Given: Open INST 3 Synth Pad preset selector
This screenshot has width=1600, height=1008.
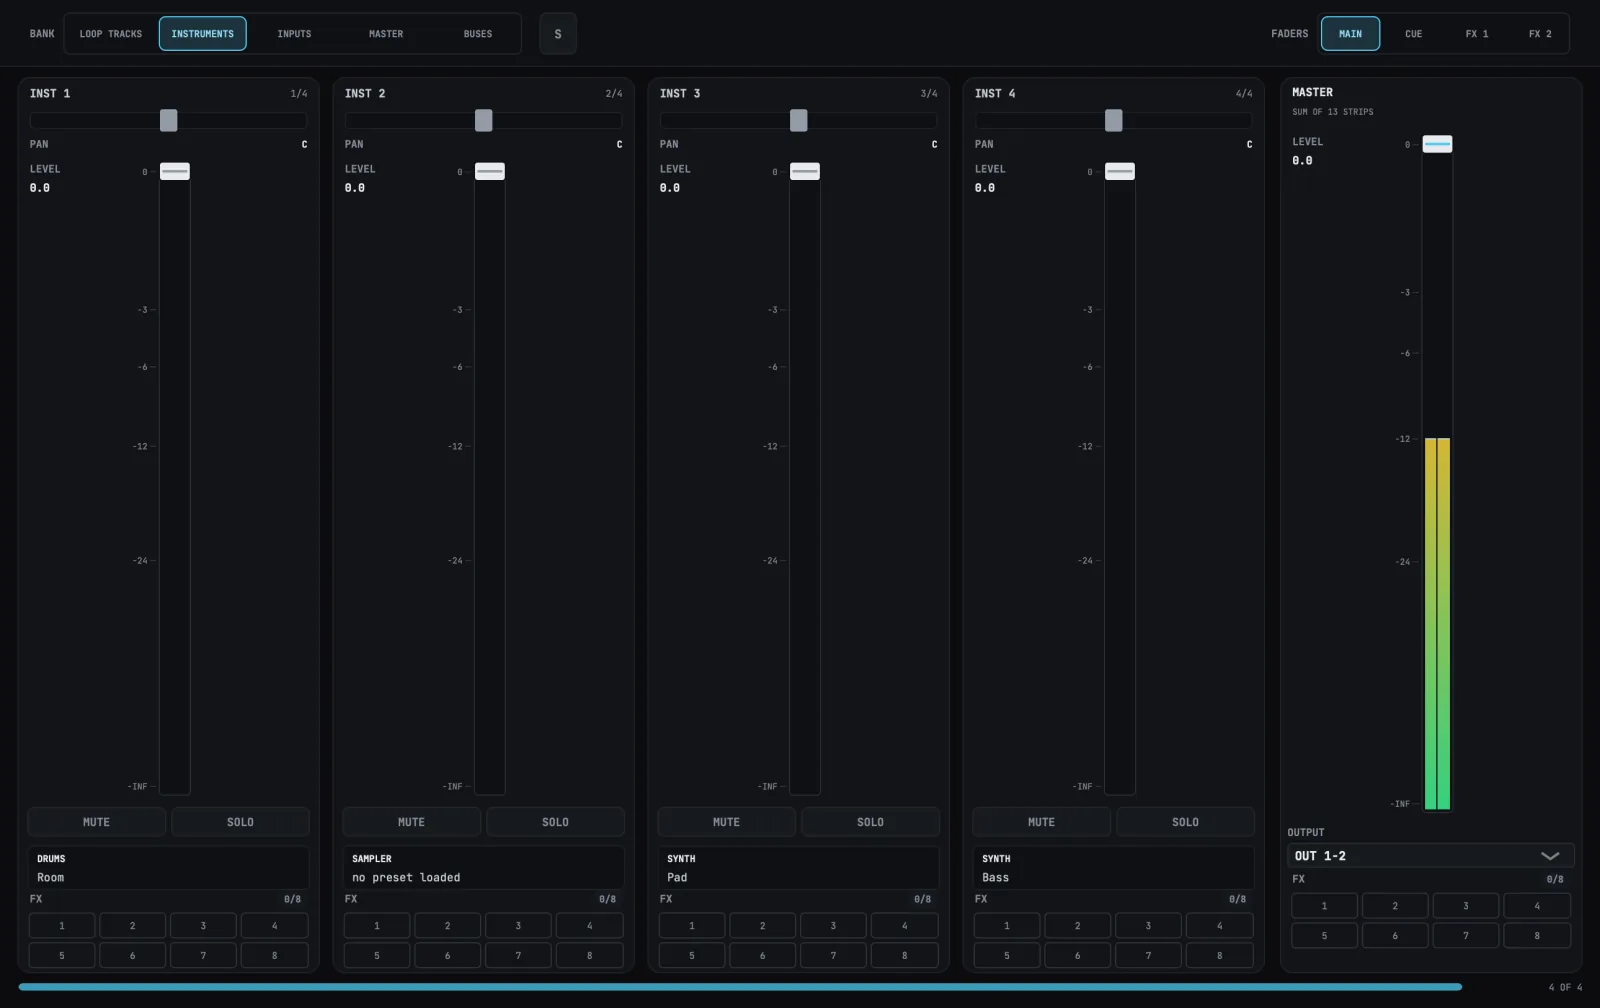Looking at the screenshot, I should pyautogui.click(x=799, y=868).
